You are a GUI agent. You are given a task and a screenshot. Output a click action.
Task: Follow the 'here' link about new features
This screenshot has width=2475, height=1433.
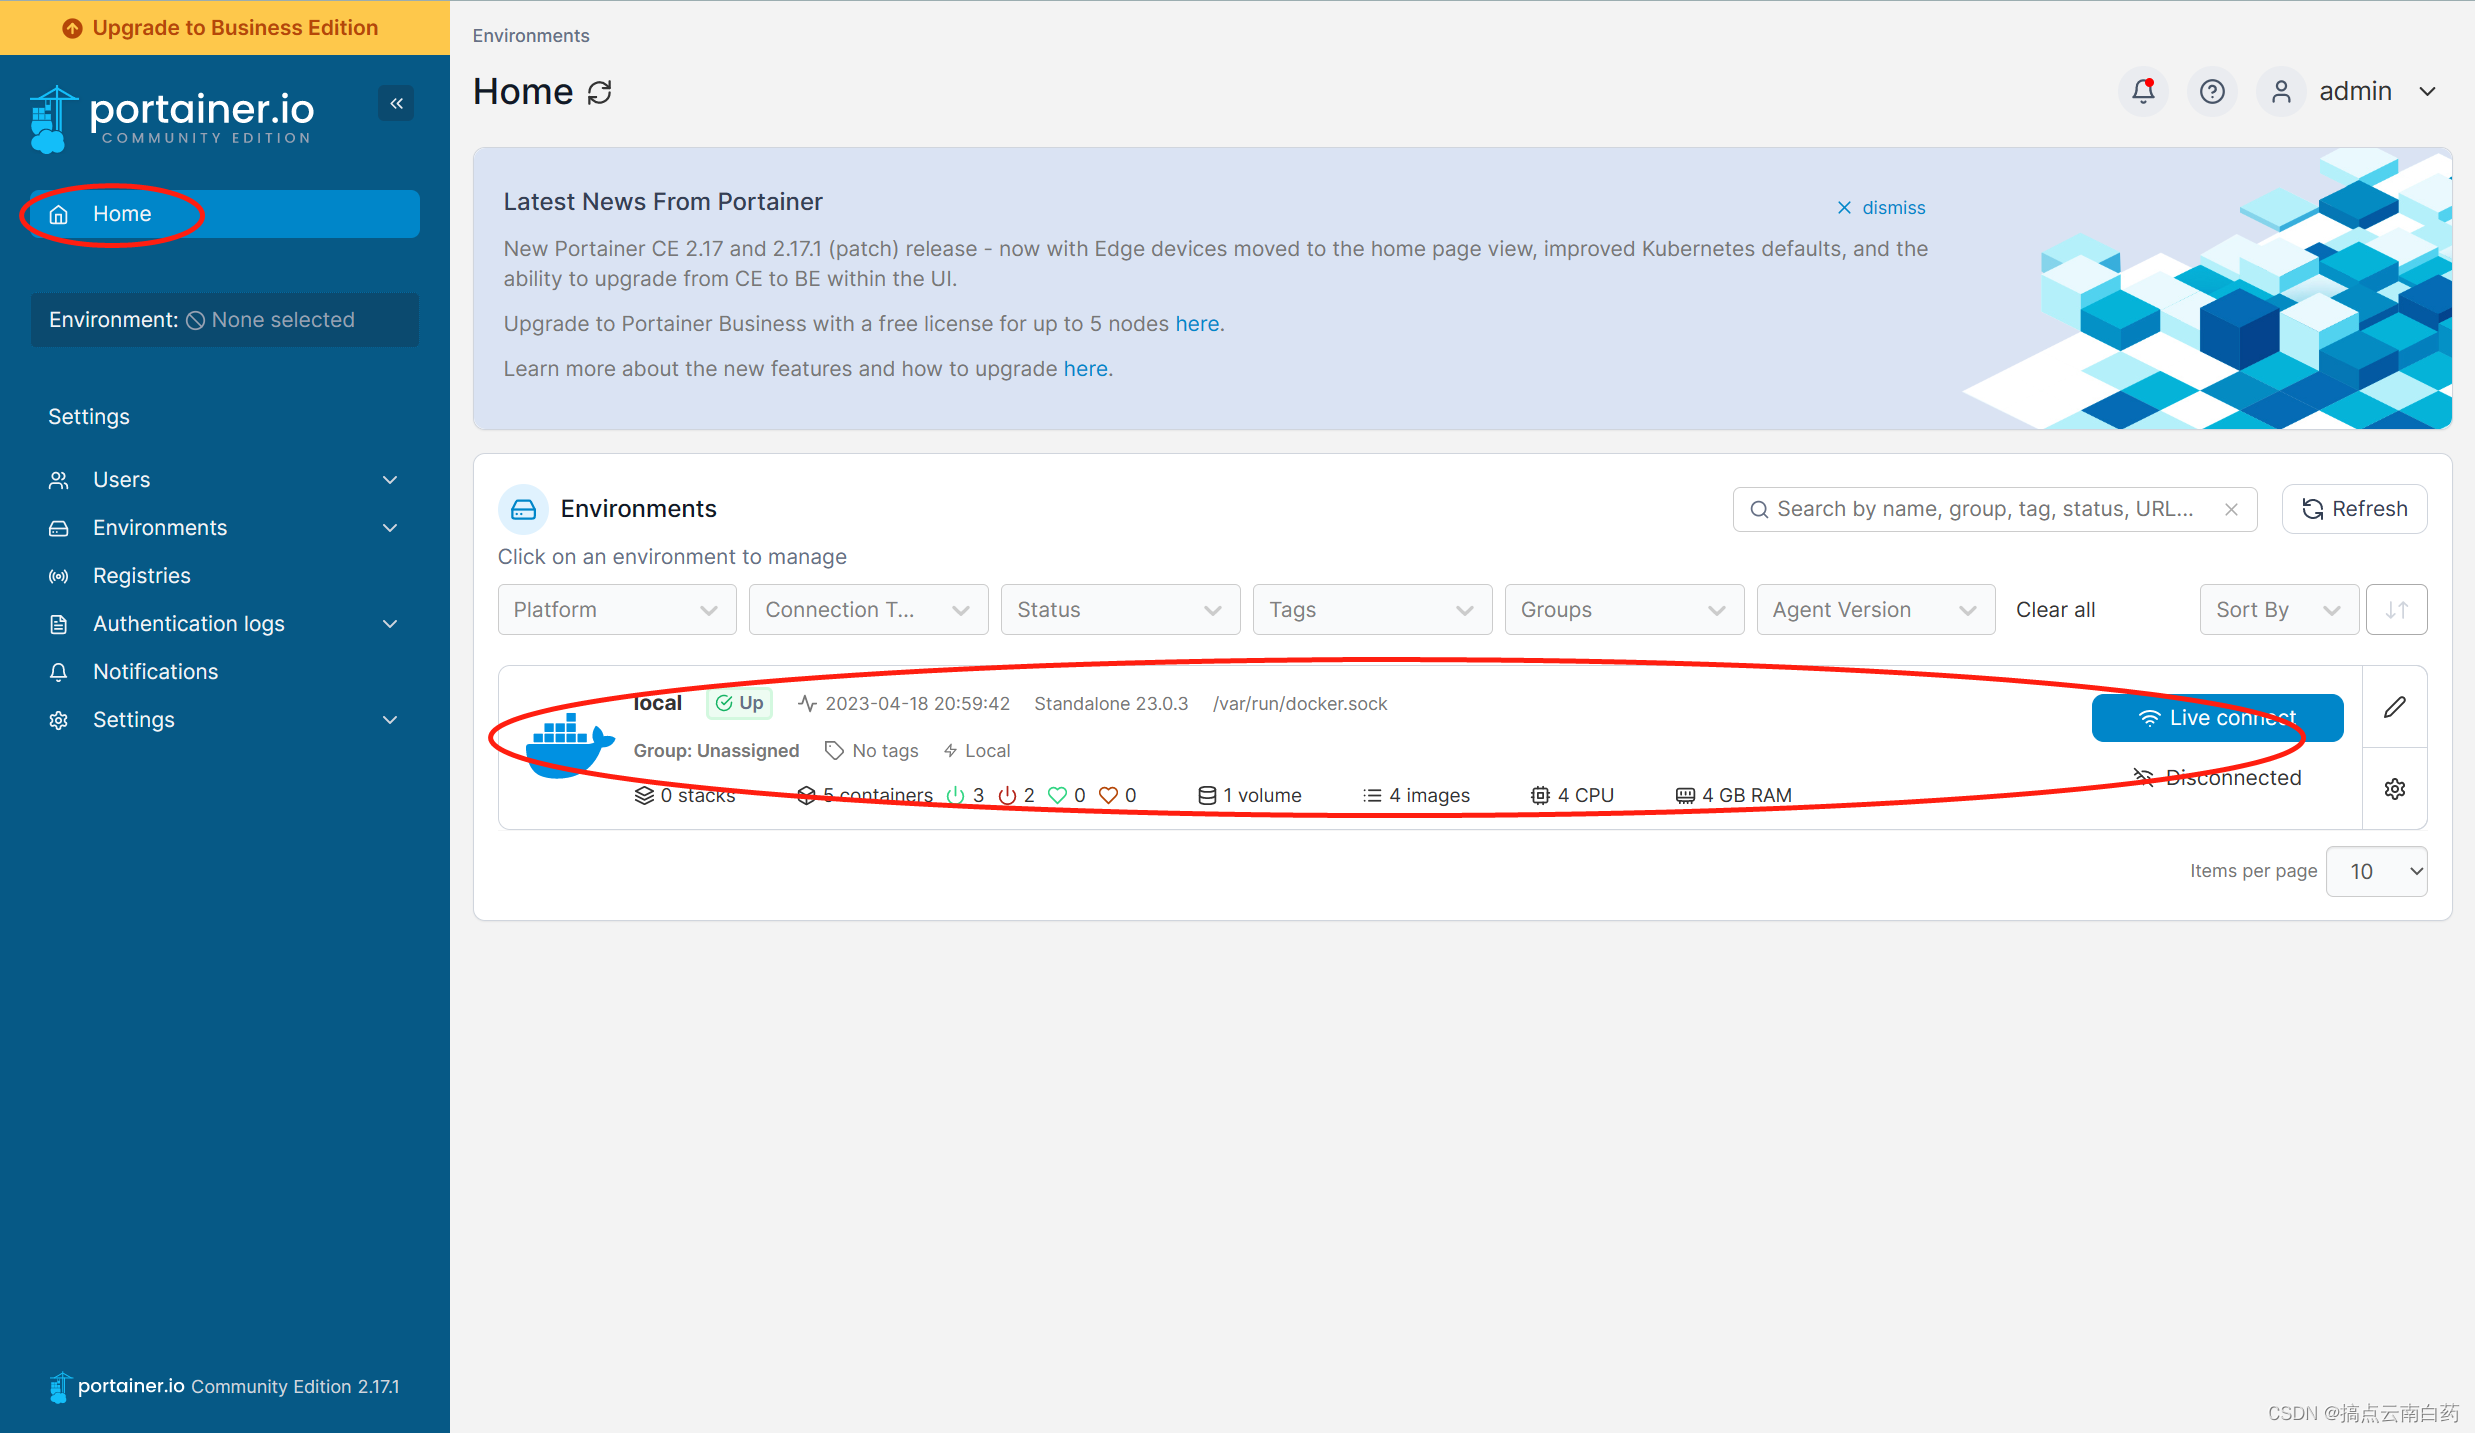click(1085, 369)
